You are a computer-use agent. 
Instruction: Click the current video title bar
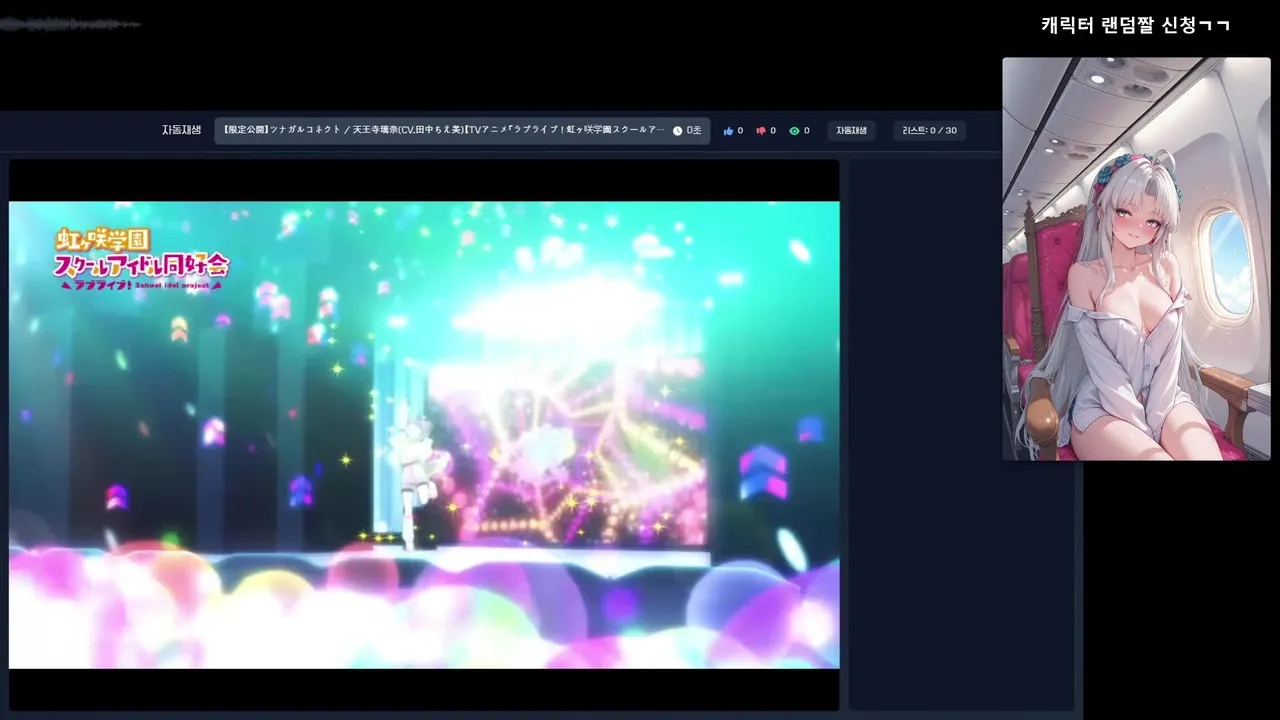coord(462,131)
